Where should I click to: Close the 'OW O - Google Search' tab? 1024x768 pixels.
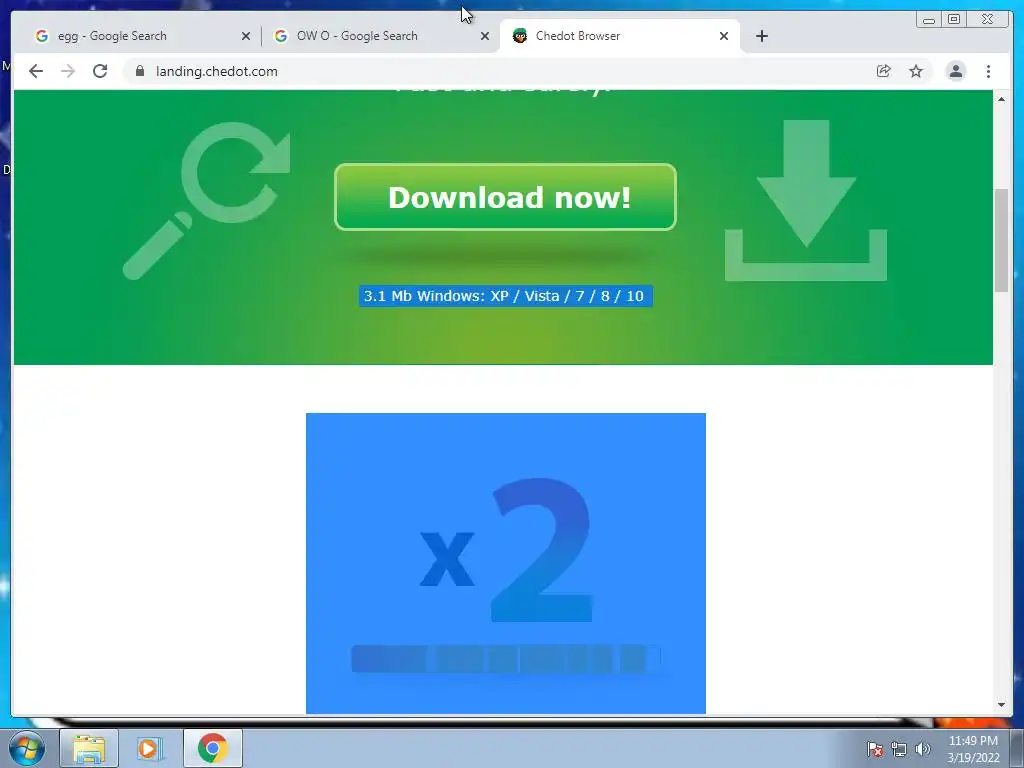pyautogui.click(x=485, y=36)
